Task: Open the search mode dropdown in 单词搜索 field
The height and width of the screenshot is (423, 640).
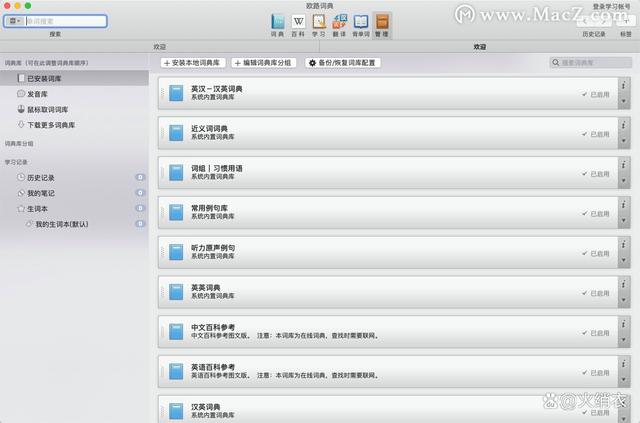Action: 15,21
